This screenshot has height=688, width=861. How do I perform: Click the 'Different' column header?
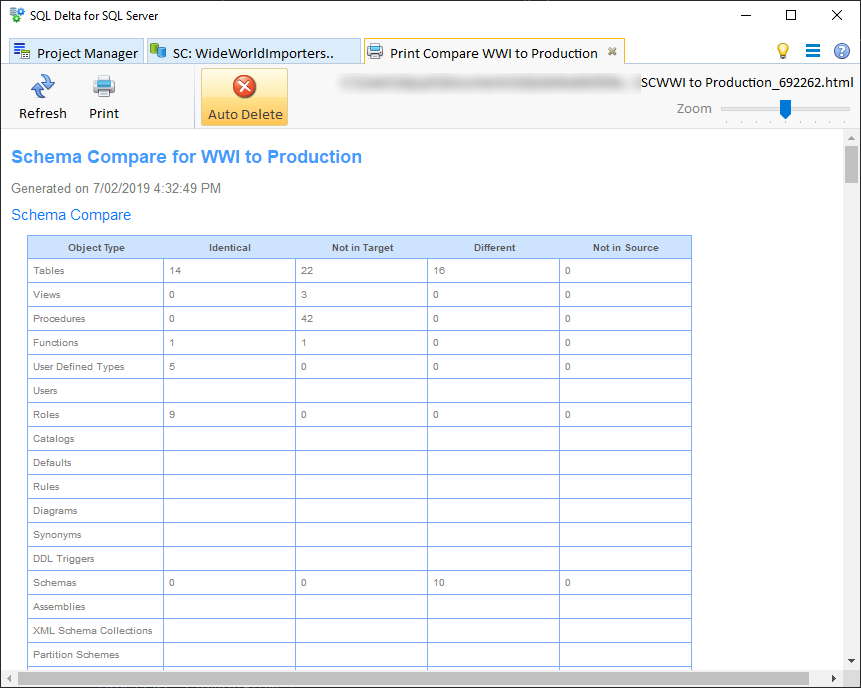494,248
